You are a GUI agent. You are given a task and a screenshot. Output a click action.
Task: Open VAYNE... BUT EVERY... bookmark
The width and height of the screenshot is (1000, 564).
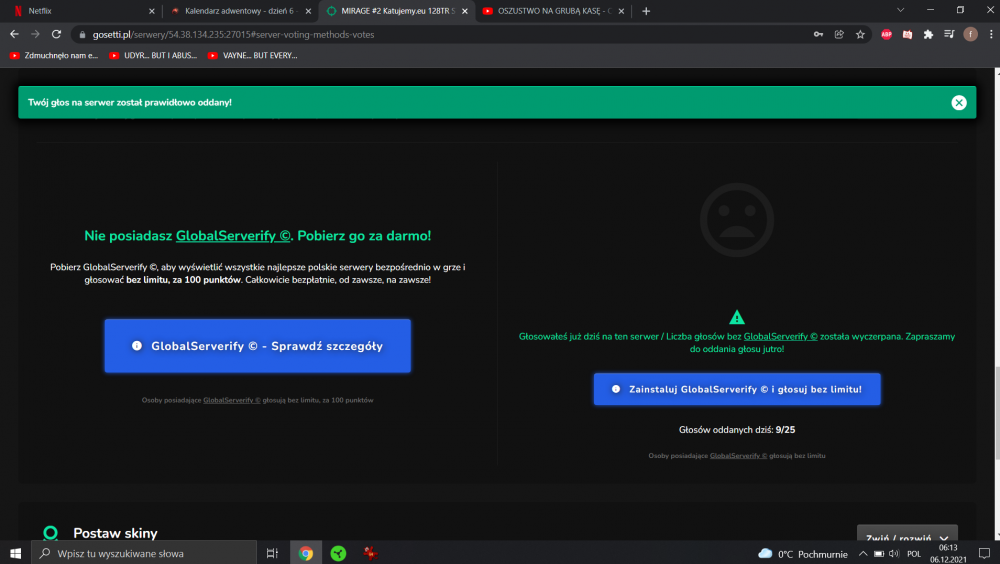pyautogui.click(x=253, y=56)
